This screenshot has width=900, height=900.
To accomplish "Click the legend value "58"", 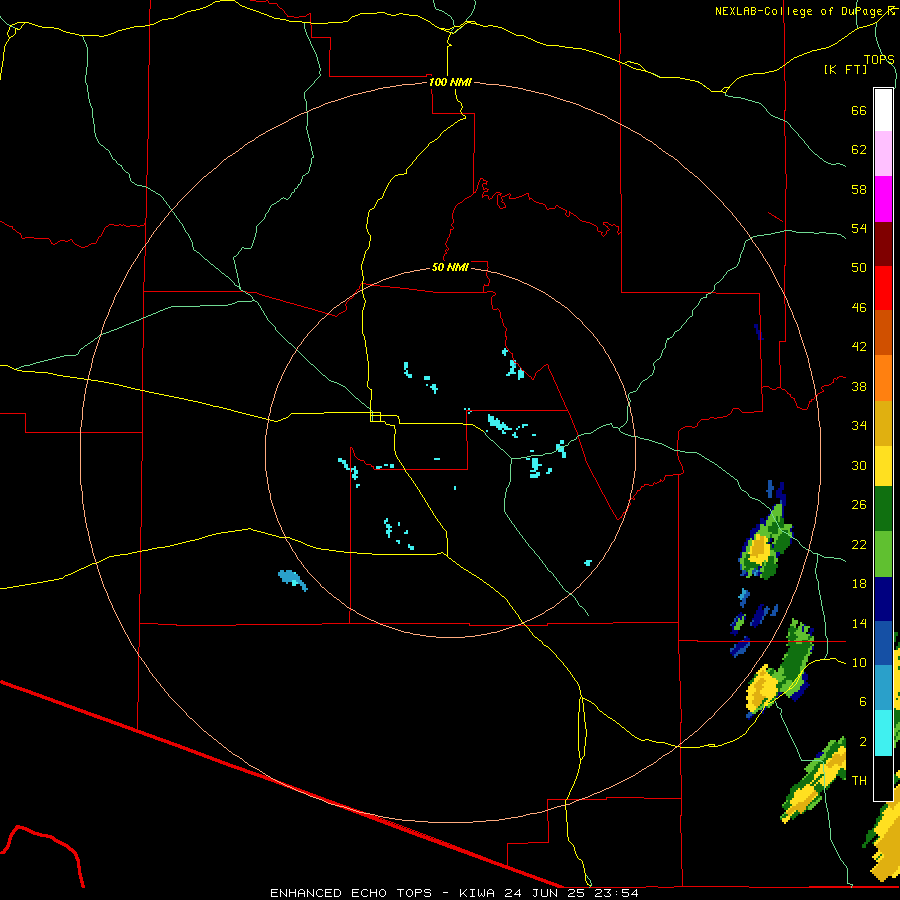I will point(859,189).
